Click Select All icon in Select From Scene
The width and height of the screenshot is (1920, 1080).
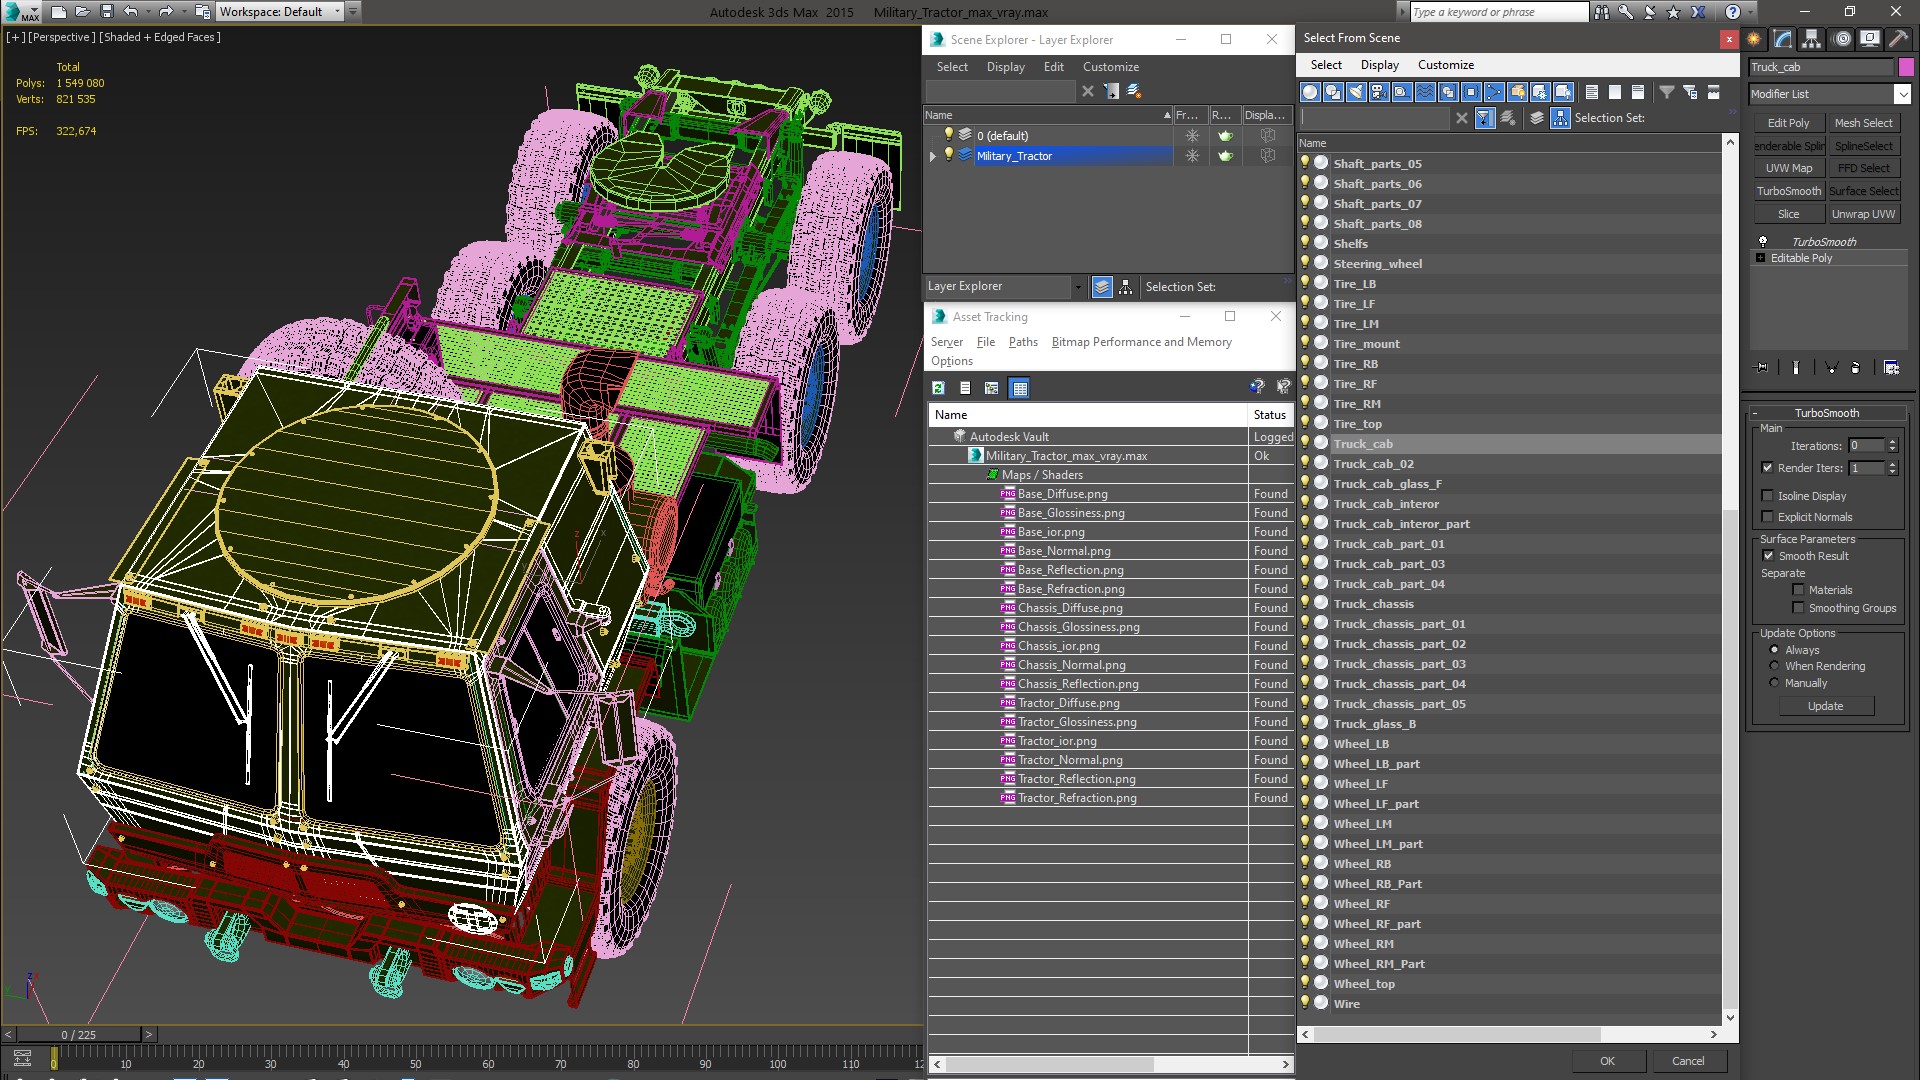(1592, 92)
